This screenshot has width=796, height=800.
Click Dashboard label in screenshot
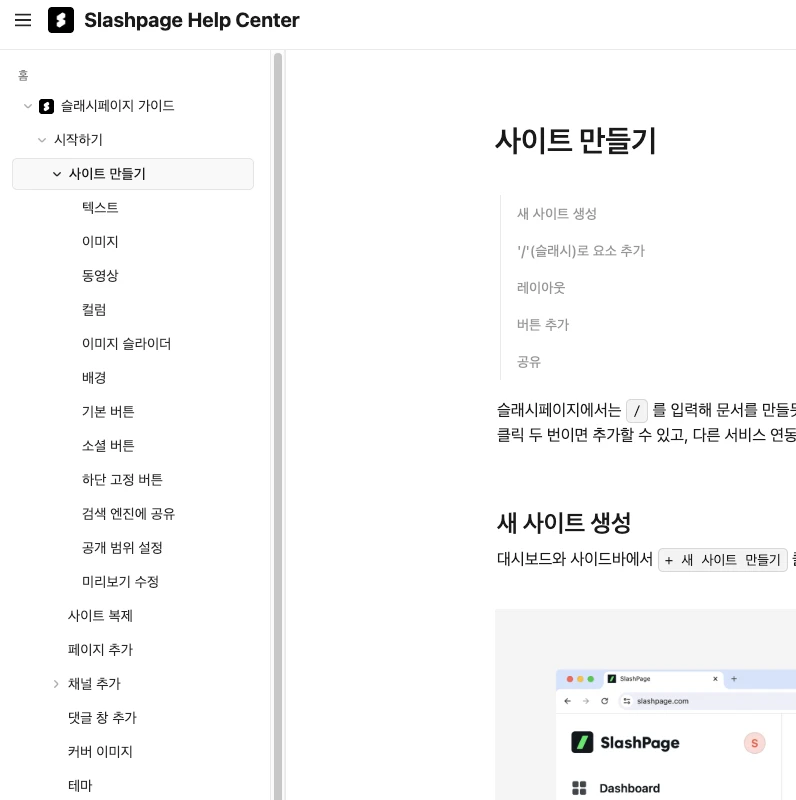click(630, 789)
